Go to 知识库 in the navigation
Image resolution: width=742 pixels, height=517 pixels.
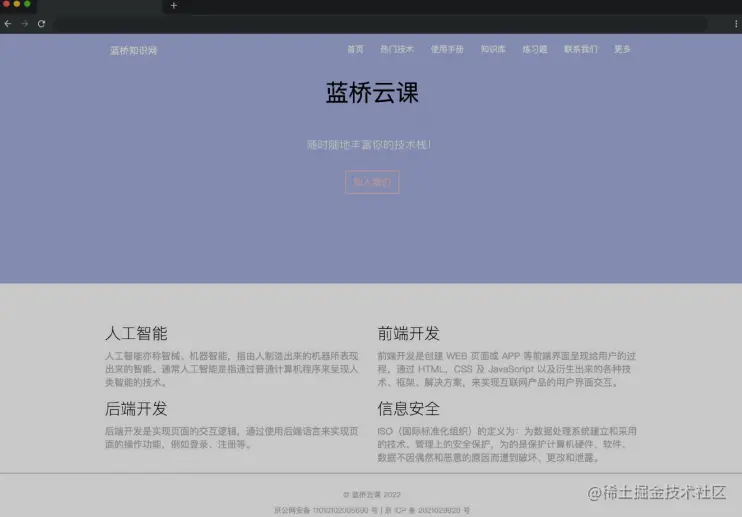click(x=493, y=49)
